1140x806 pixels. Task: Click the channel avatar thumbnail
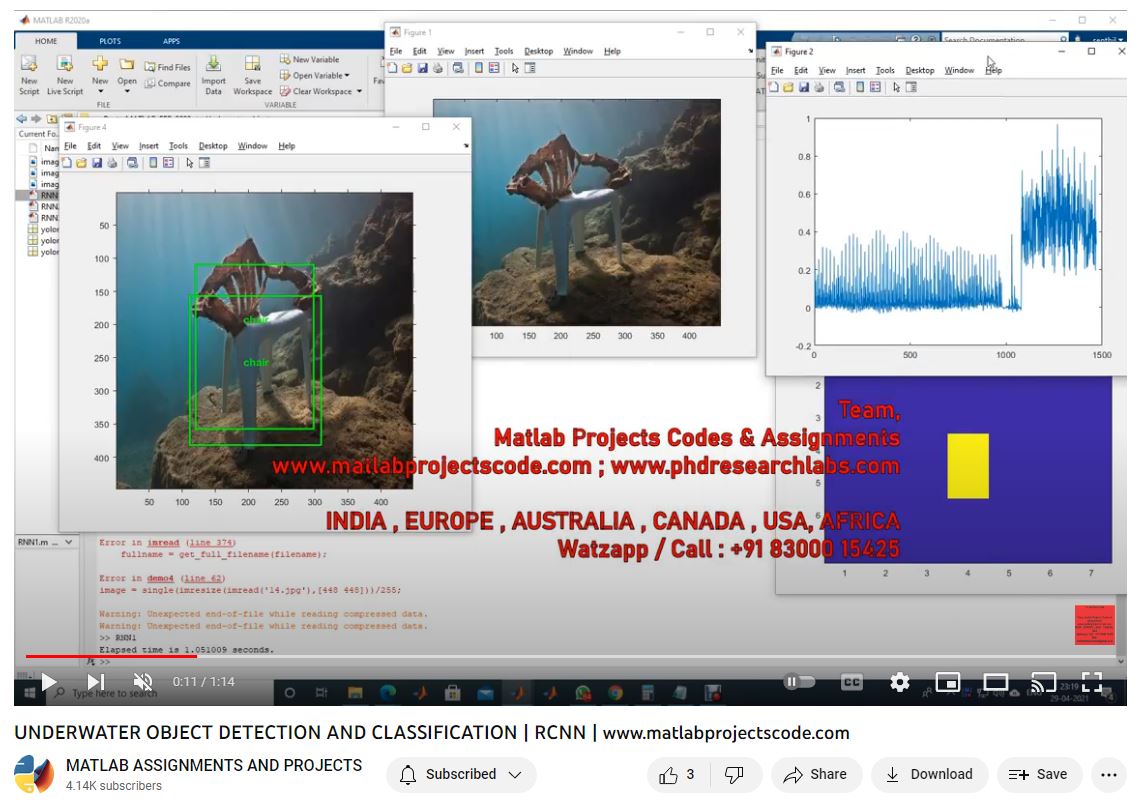click(x=33, y=775)
